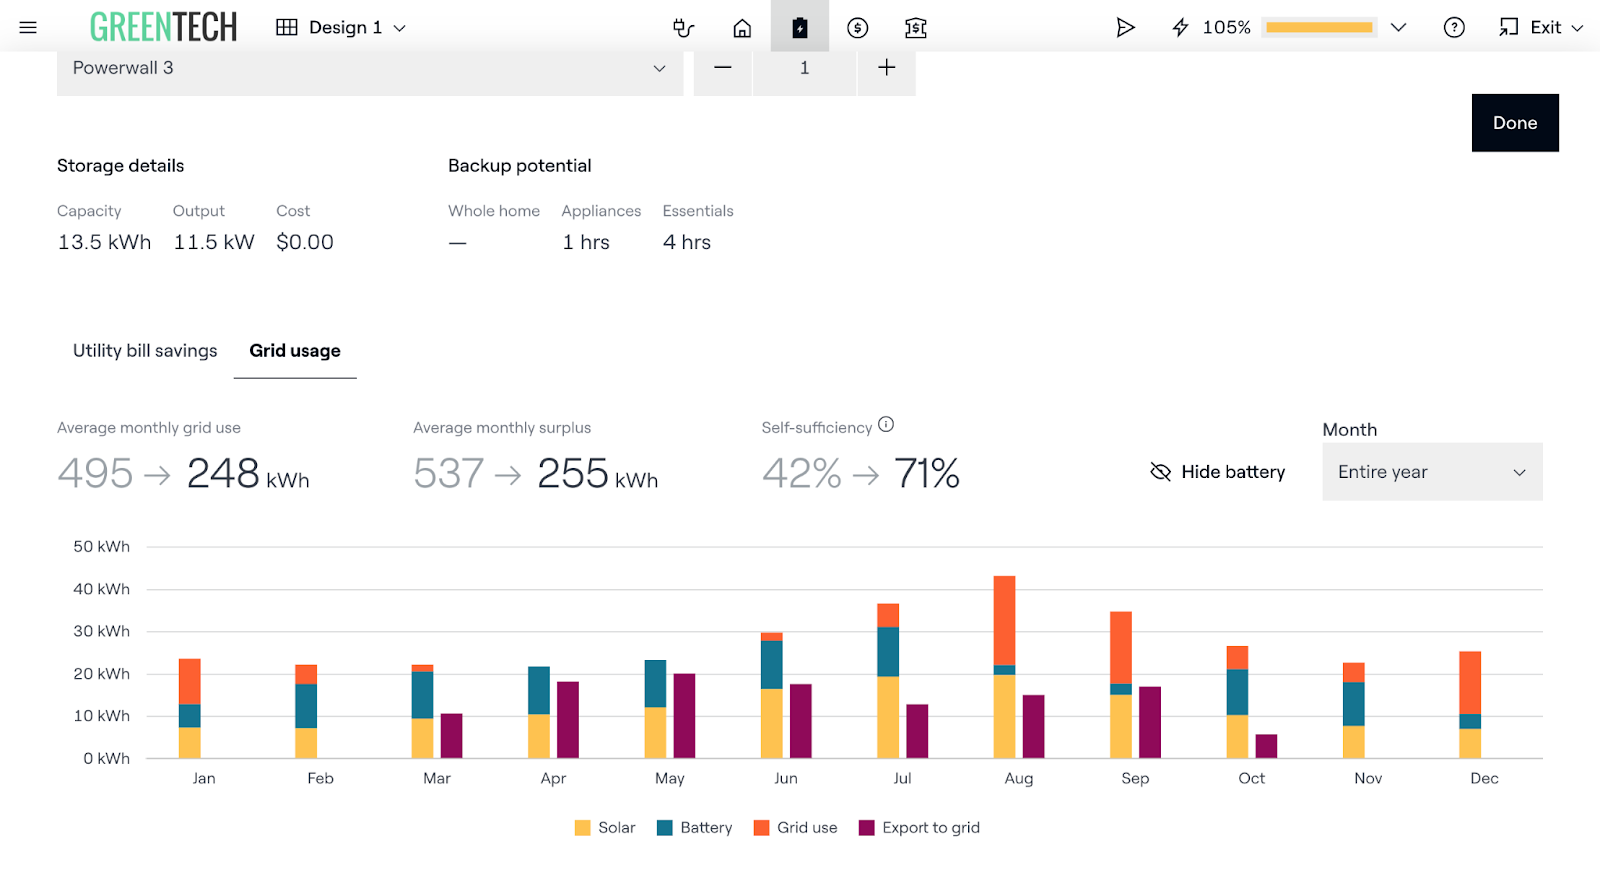Viewport: 1600px width, 892px height.
Task: Toggle Grid use legend series
Action: (795, 828)
